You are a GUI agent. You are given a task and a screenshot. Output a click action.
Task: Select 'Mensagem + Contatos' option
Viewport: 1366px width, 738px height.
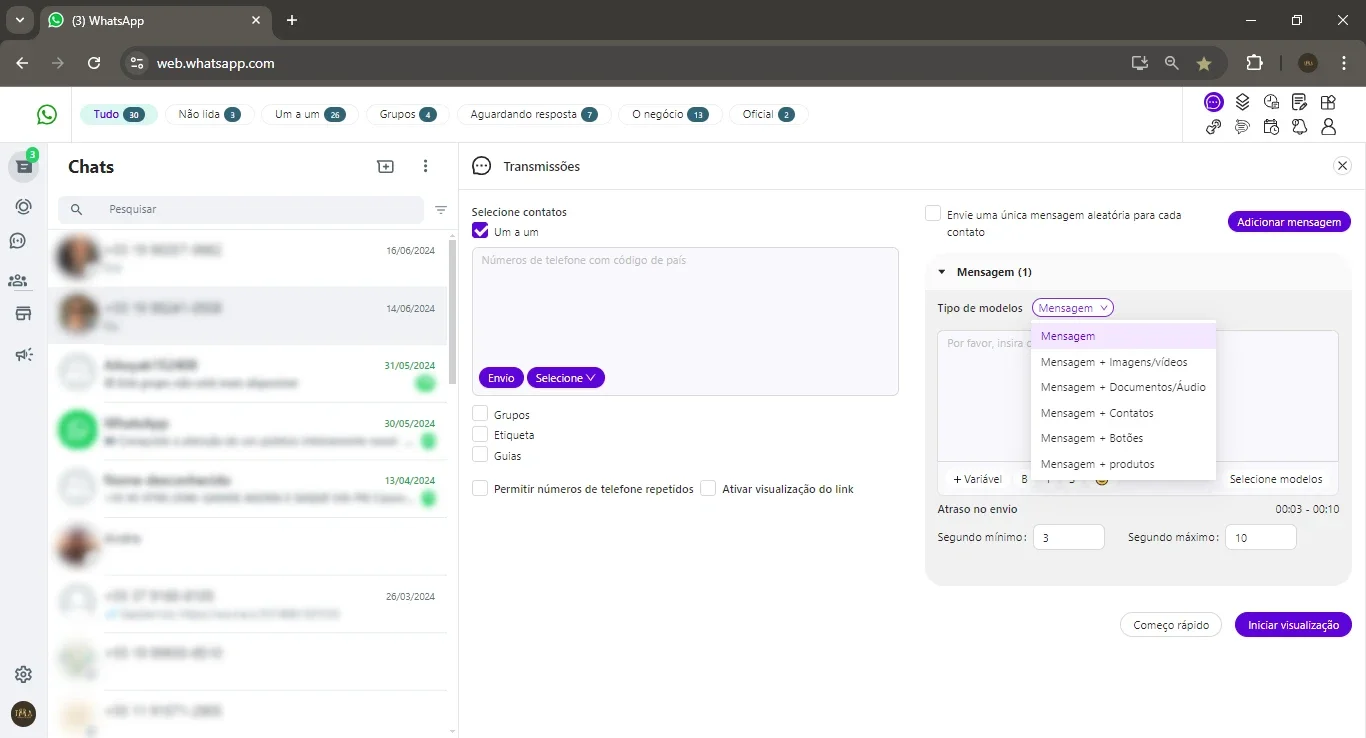(1124, 413)
